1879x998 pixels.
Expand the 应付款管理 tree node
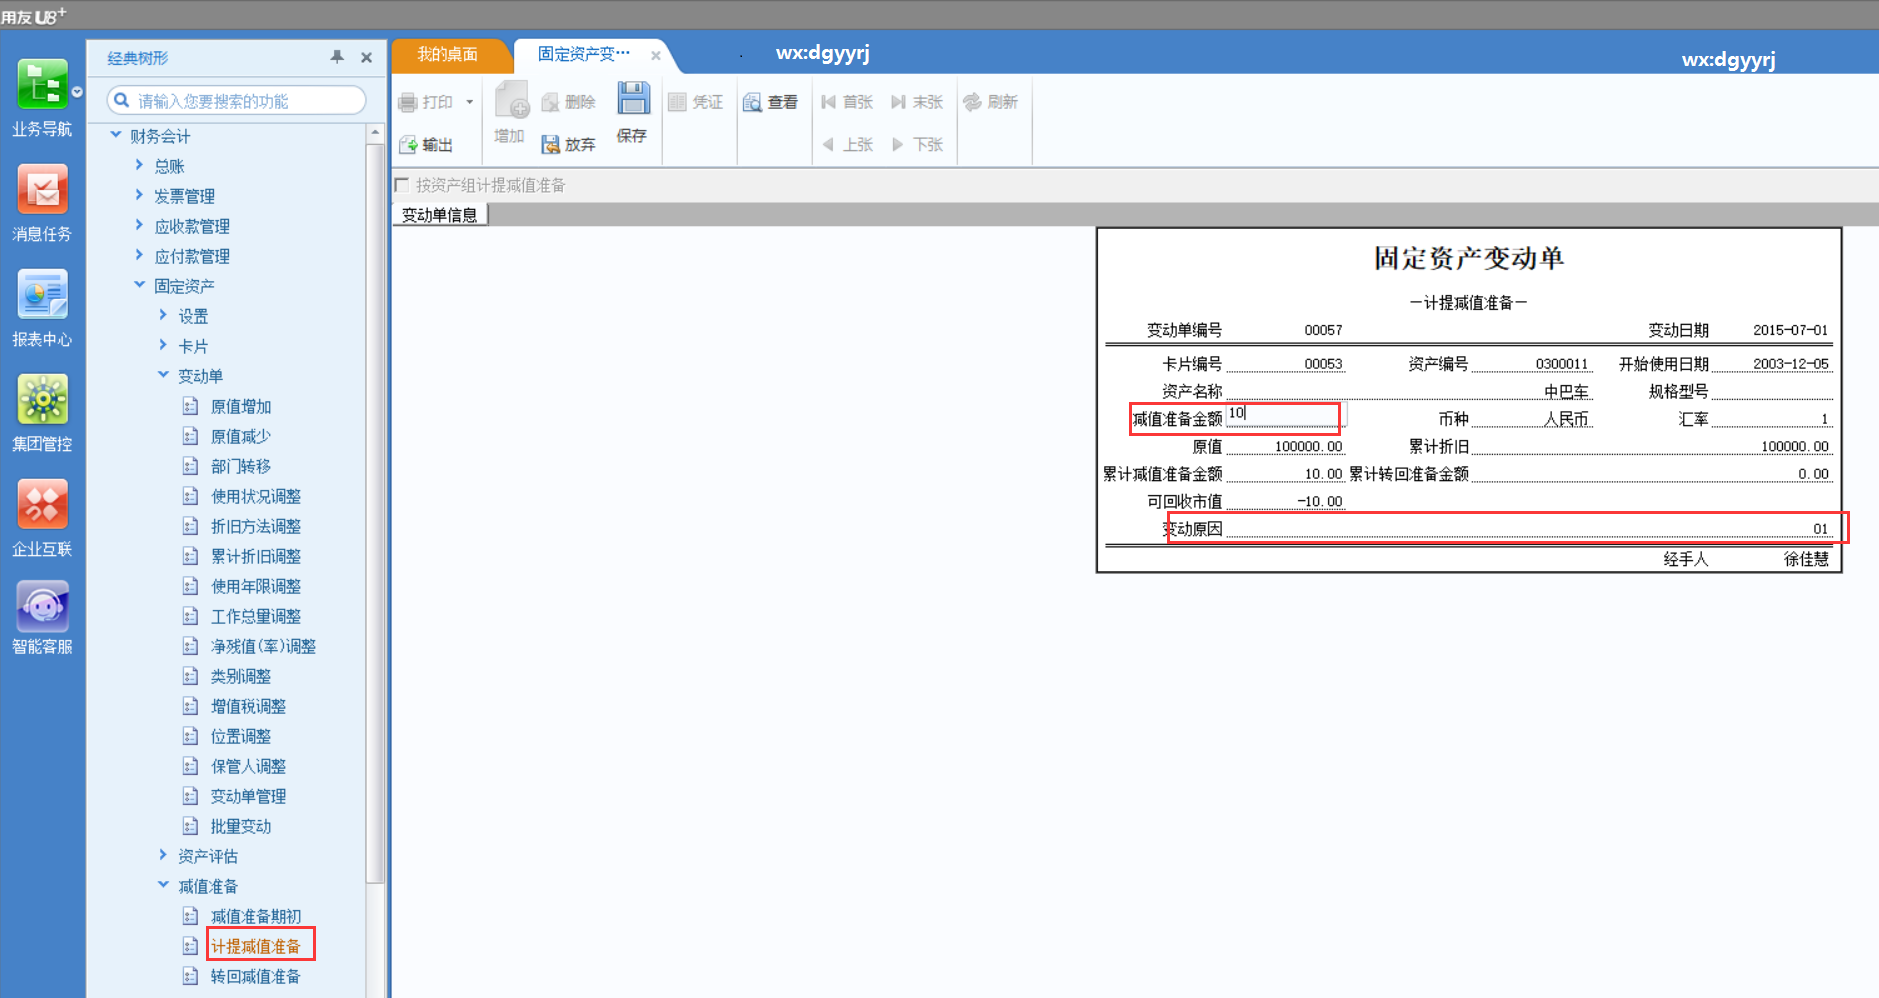[139, 255]
